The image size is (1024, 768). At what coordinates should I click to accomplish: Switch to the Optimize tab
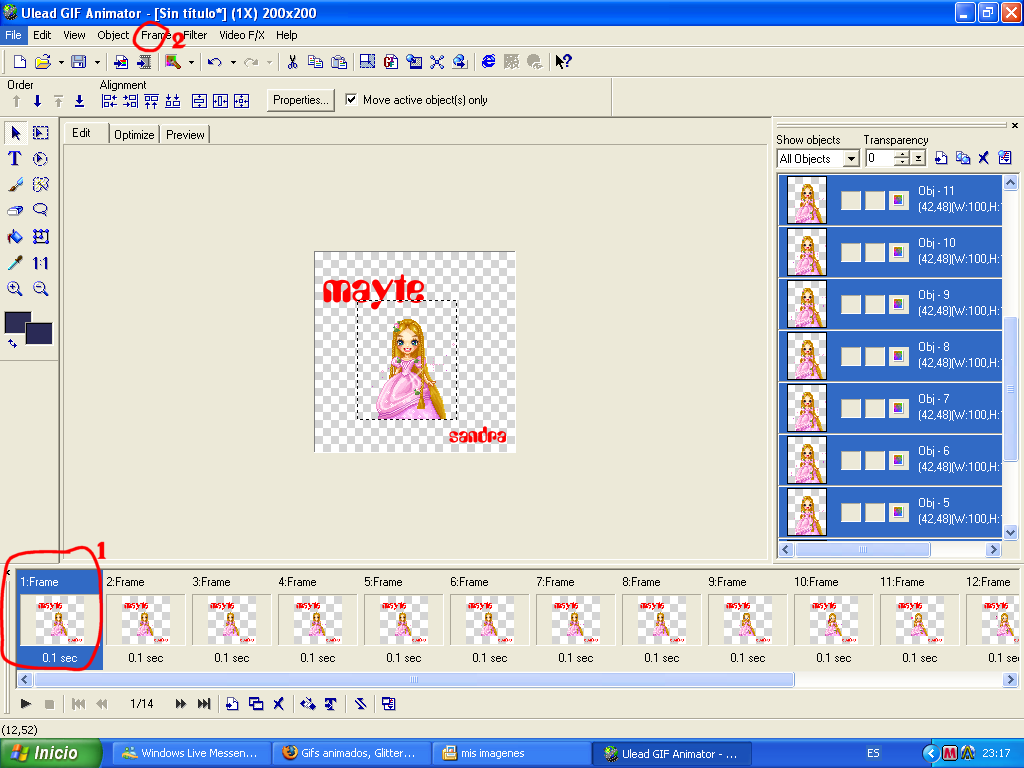pyautogui.click(x=134, y=135)
